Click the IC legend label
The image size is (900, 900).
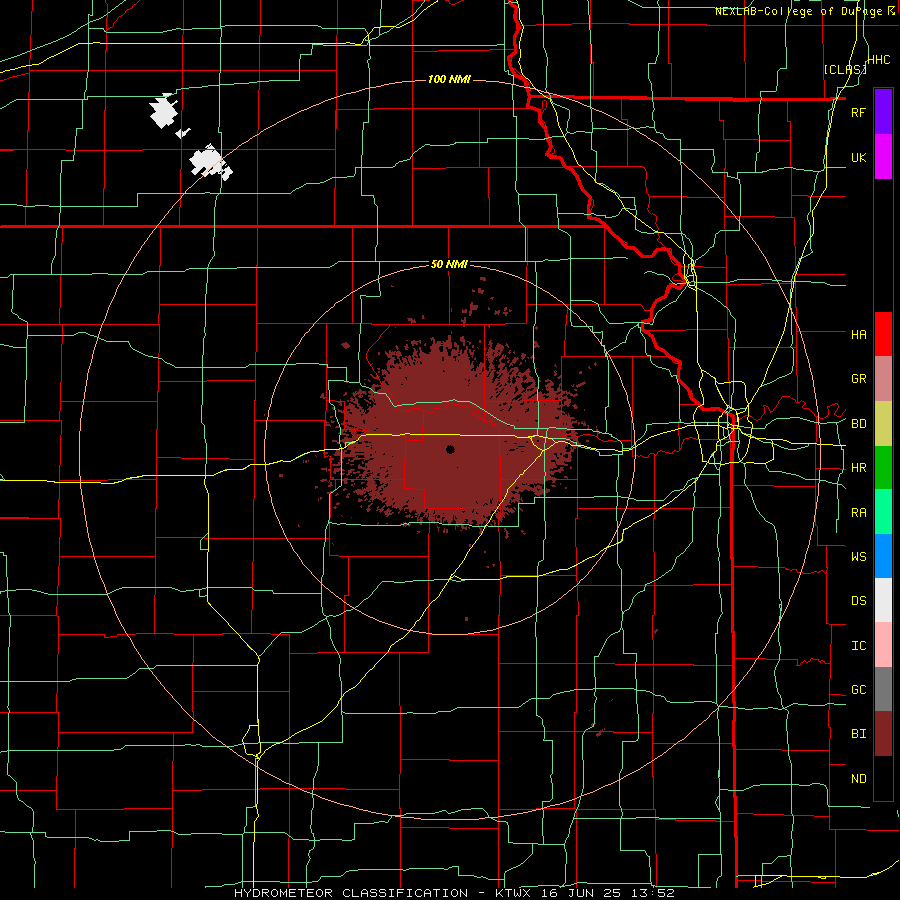pos(858,646)
